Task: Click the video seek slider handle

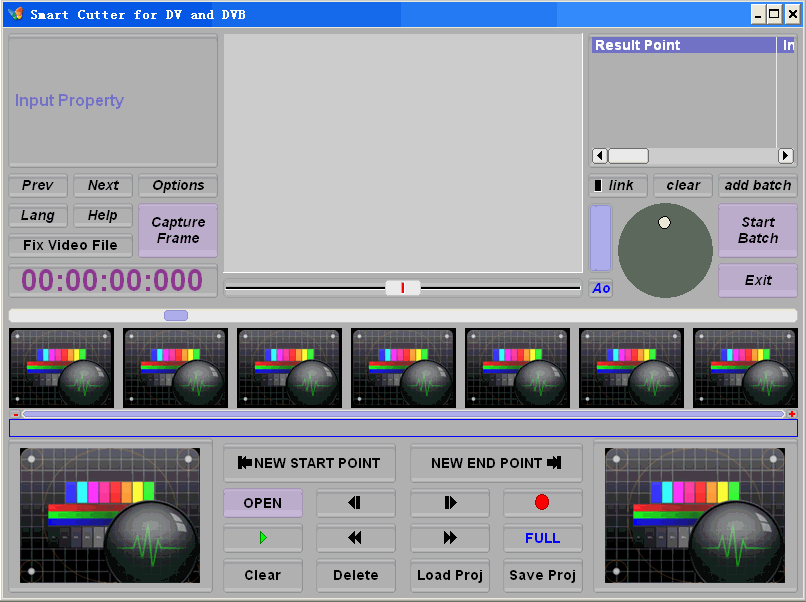Action: point(403,288)
